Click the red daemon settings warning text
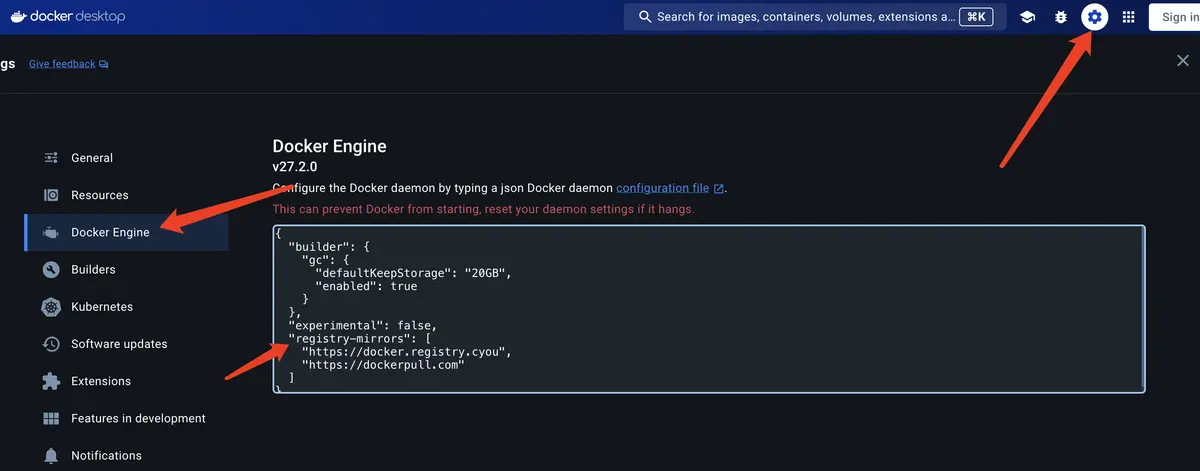1200x471 pixels. pyautogui.click(x=483, y=209)
